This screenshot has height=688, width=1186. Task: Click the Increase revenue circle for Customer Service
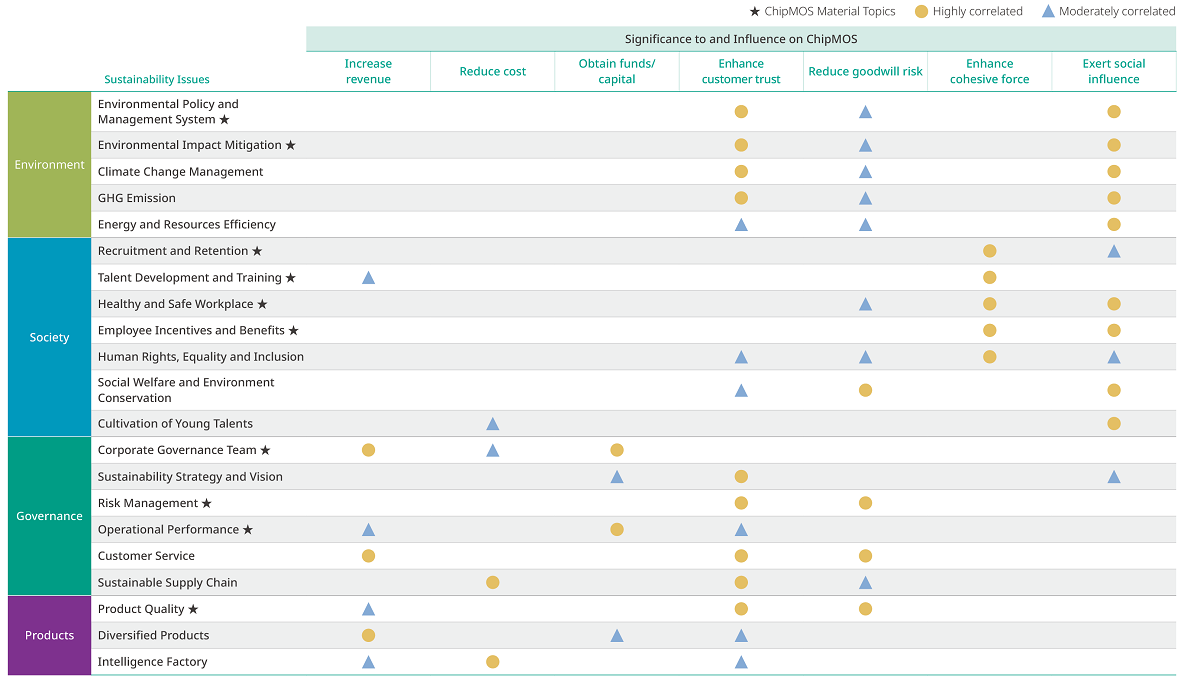[x=368, y=556]
